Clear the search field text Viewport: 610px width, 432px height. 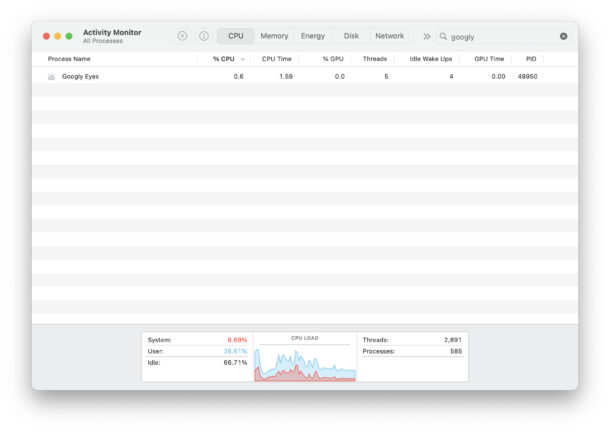click(563, 36)
